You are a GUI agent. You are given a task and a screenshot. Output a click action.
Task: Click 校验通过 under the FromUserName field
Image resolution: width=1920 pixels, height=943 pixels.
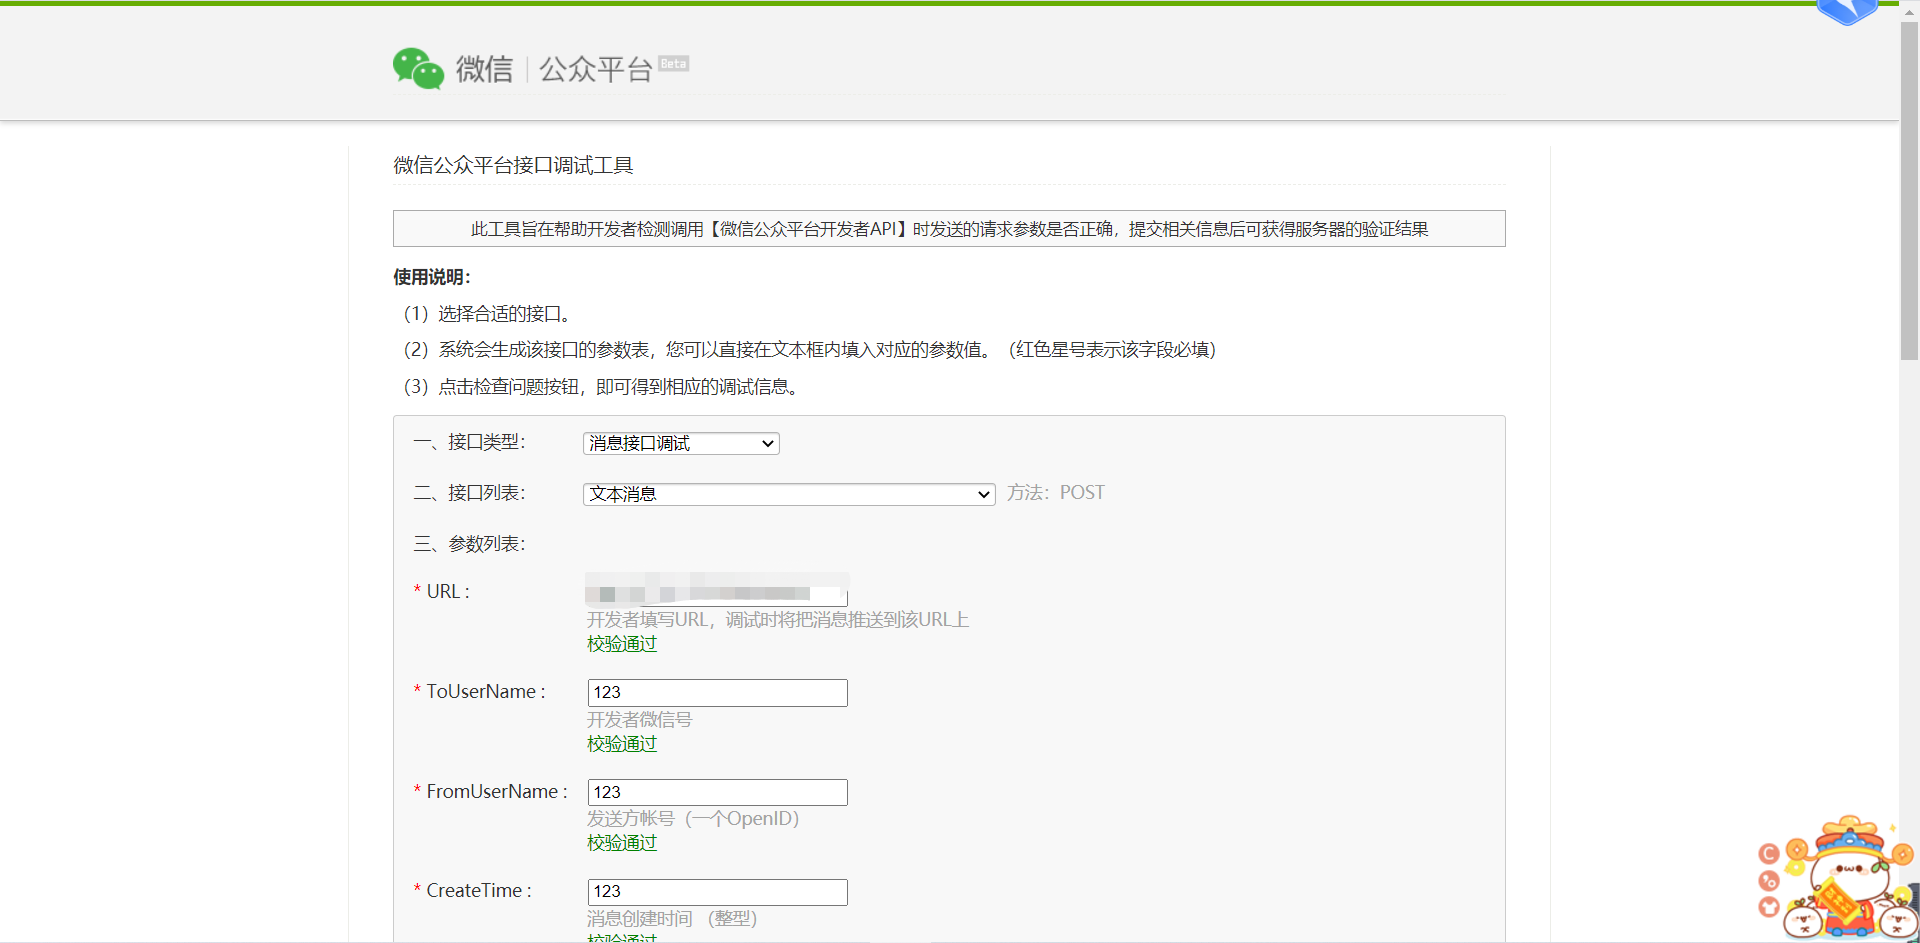[622, 843]
